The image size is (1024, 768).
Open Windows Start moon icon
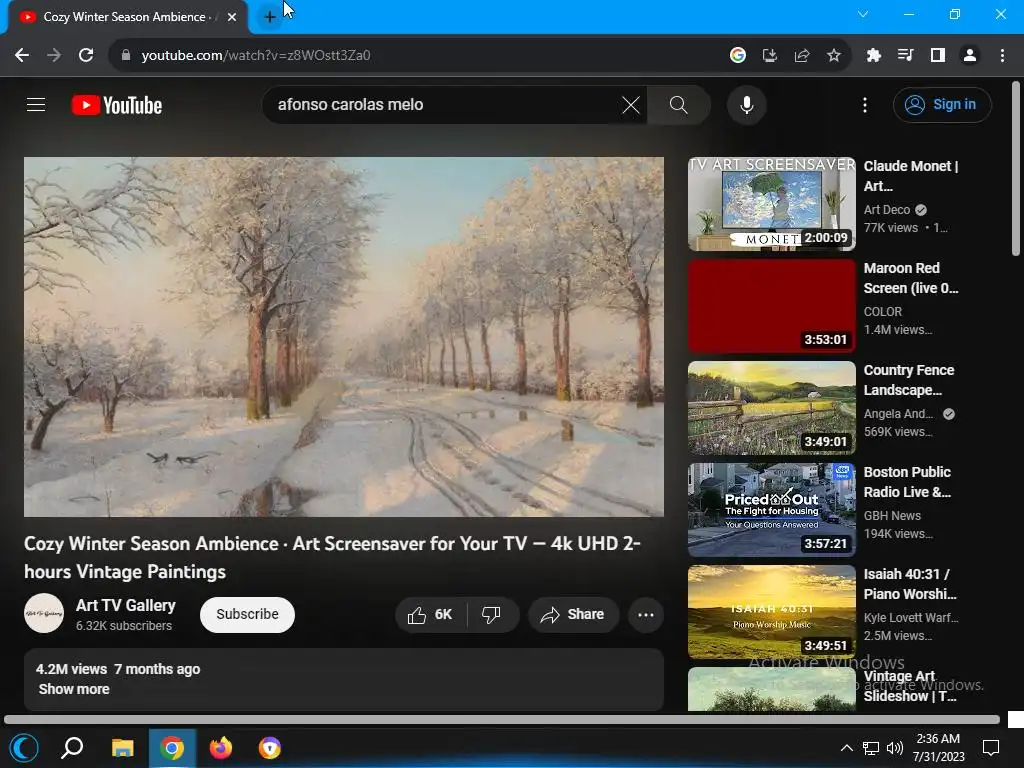(x=24, y=748)
